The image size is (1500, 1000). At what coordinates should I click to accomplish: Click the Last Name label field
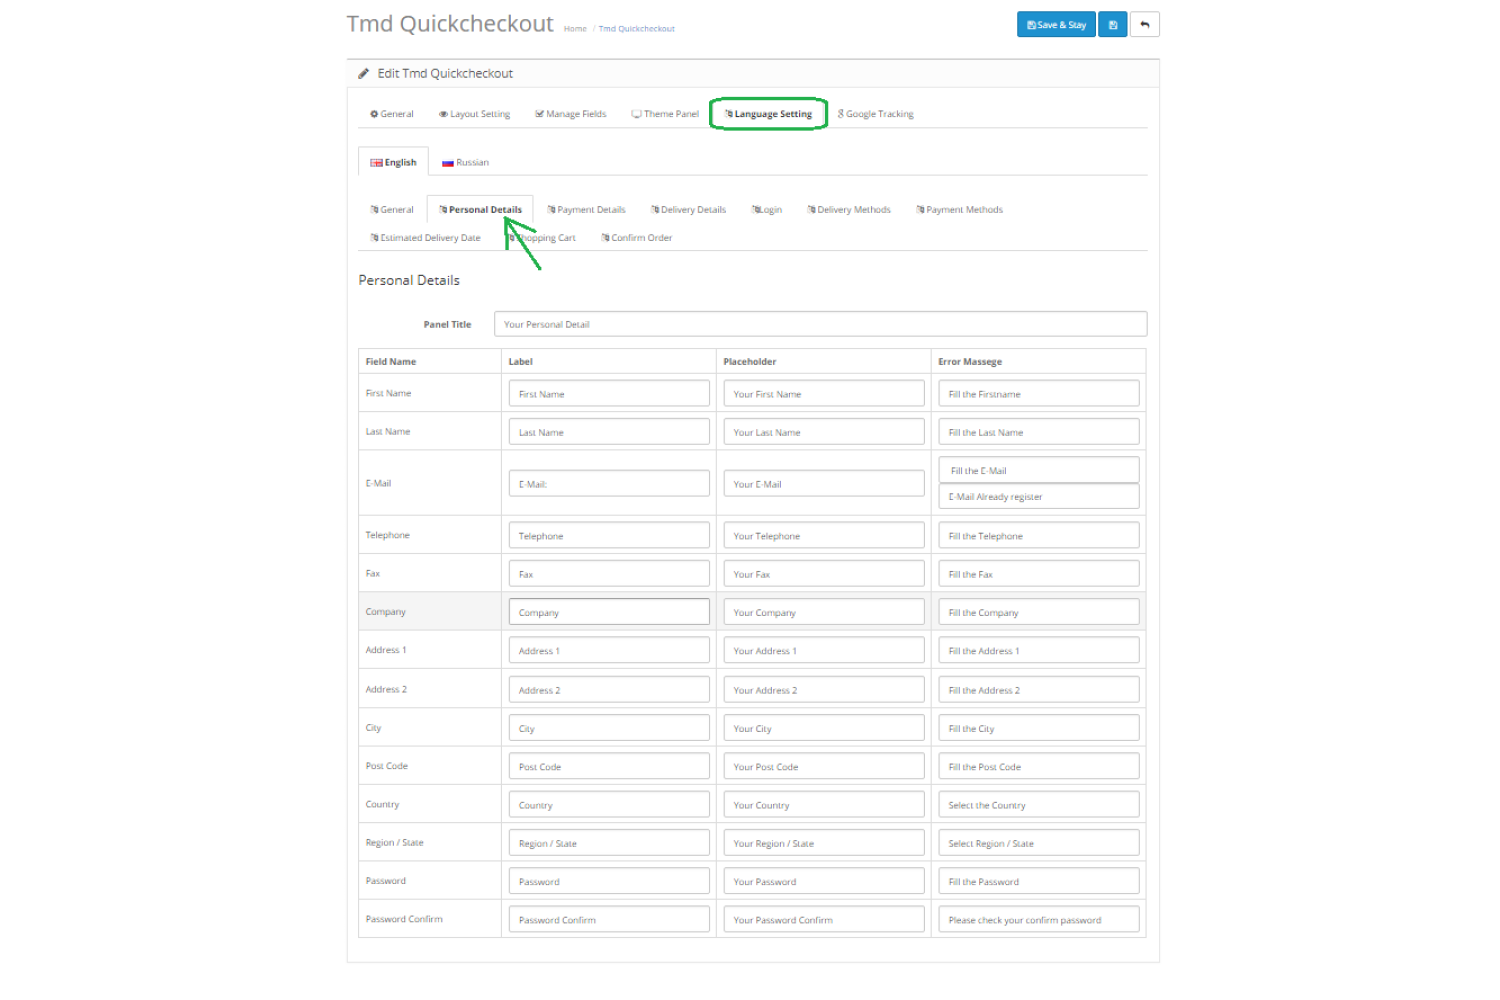609,432
